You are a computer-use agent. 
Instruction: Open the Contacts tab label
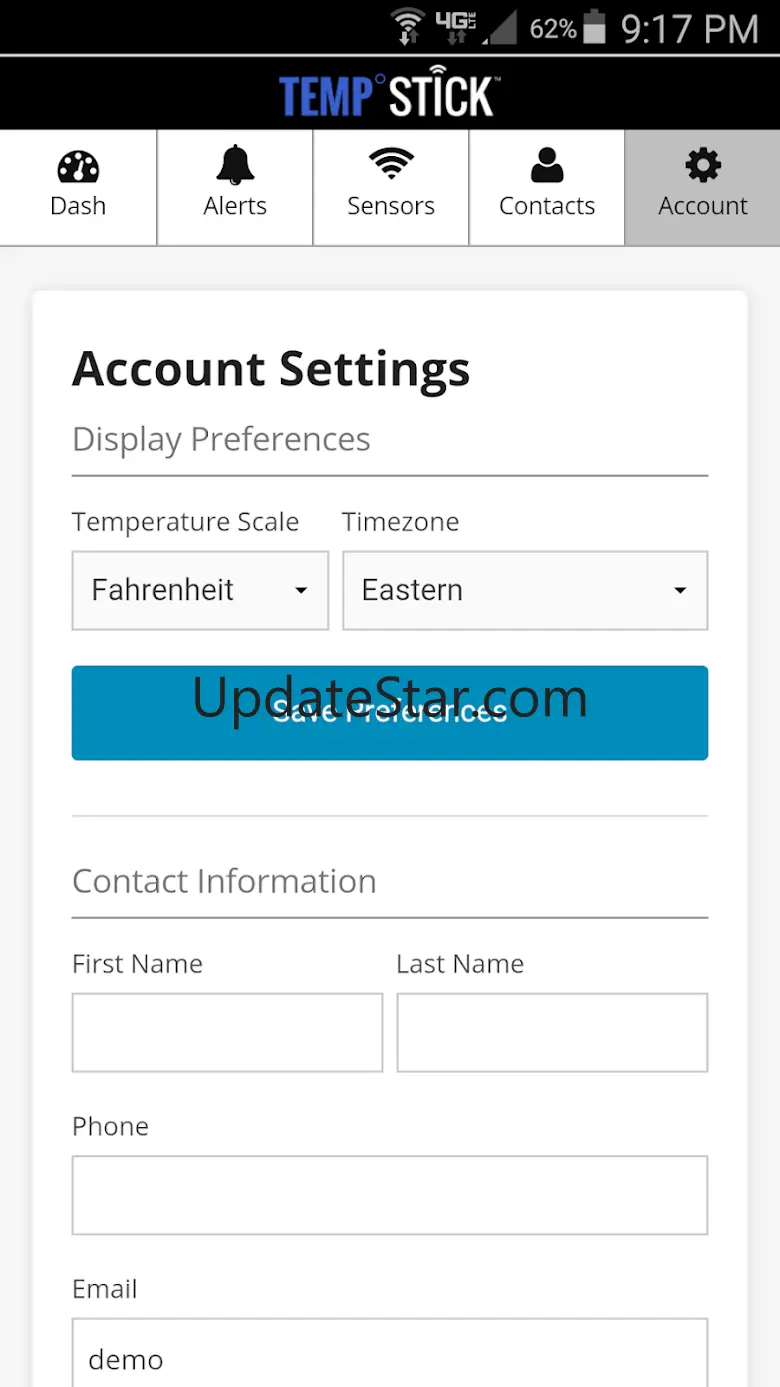(547, 206)
